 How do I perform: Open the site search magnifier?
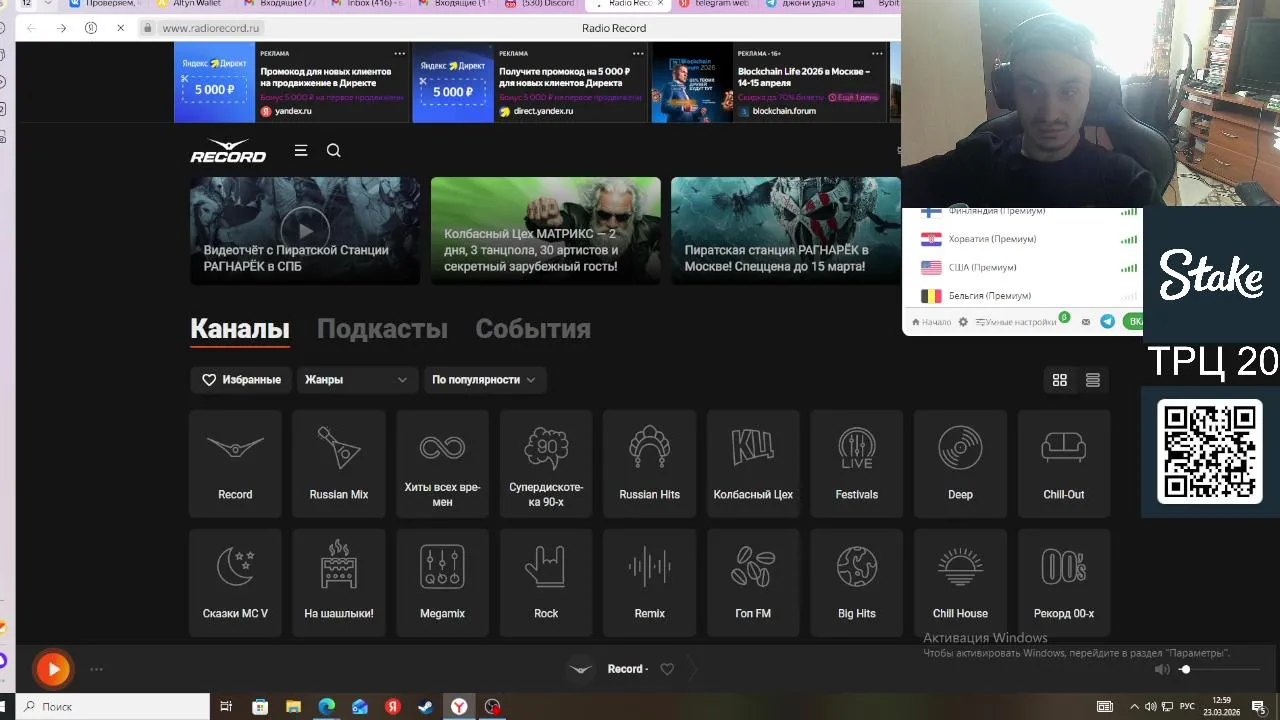tap(334, 150)
